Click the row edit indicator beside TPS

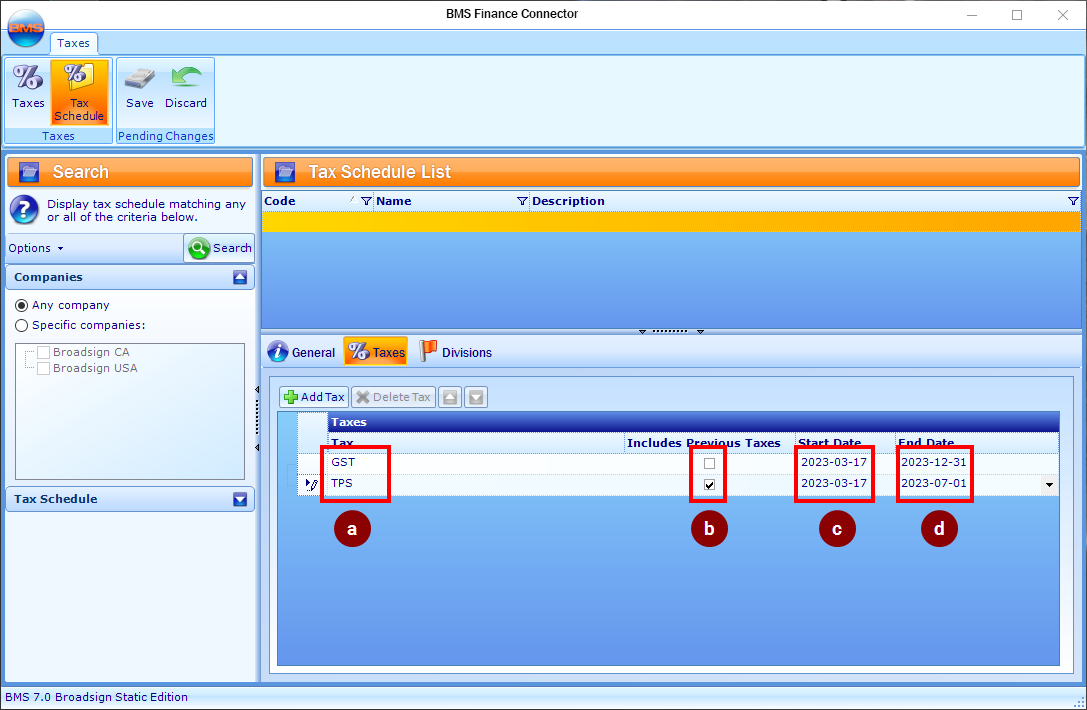pyautogui.click(x=311, y=484)
